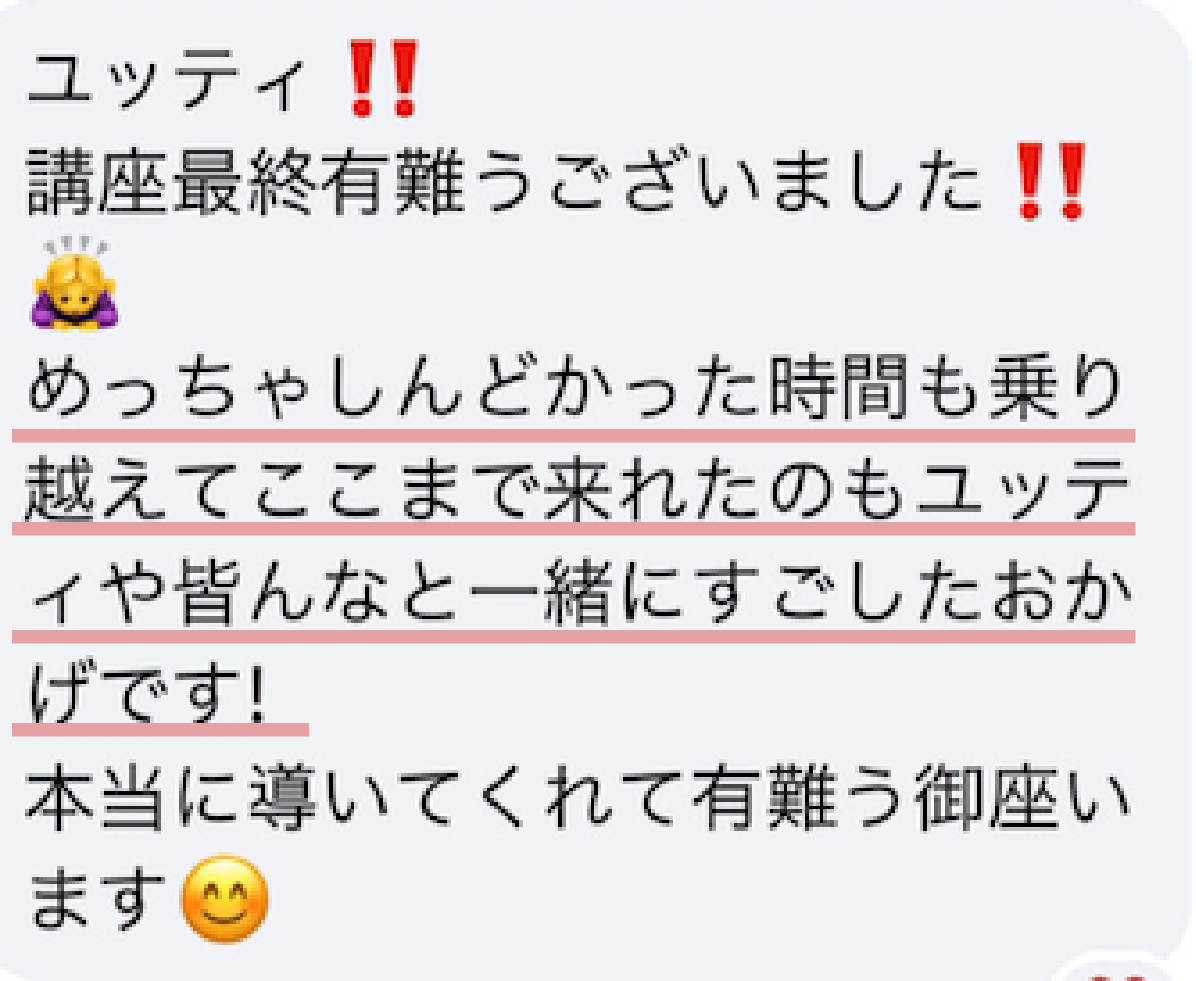1196x981 pixels.
Task: Click the word 時間 in the underlined text
Action: [x=838, y=388]
